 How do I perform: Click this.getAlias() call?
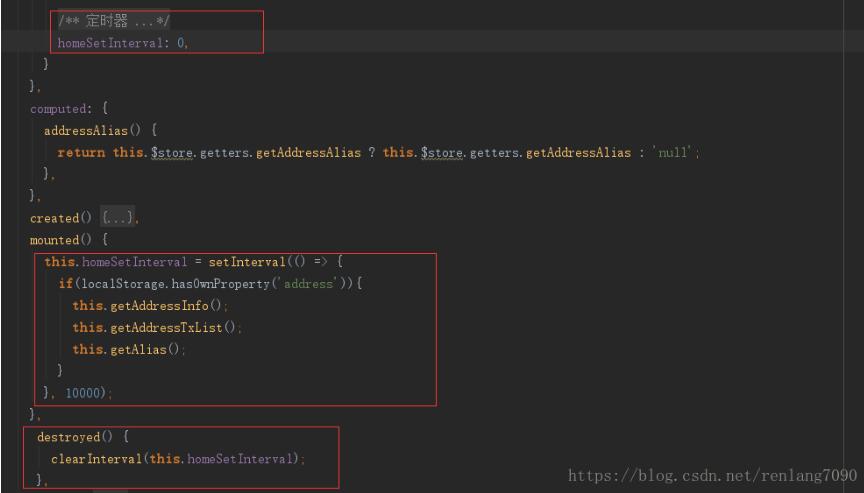[128, 350]
